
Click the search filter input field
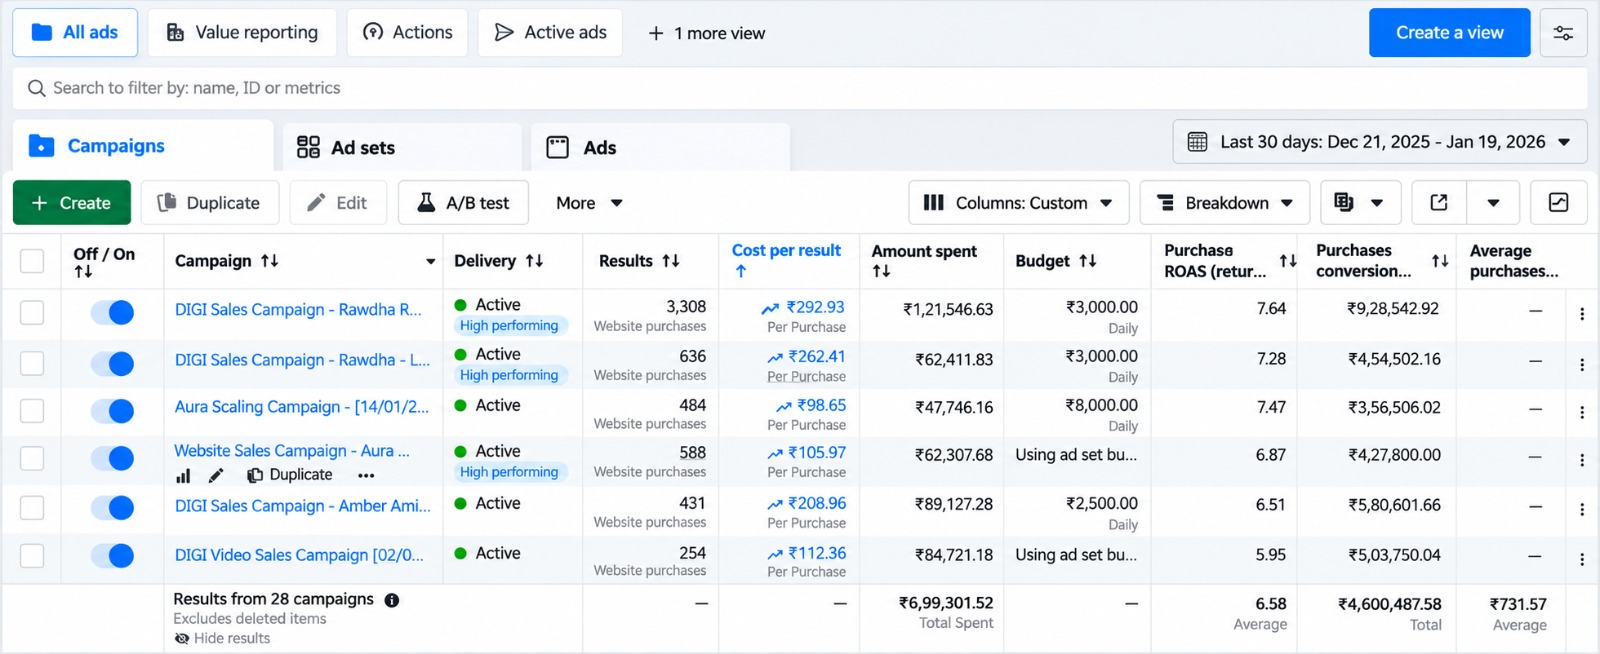800,88
